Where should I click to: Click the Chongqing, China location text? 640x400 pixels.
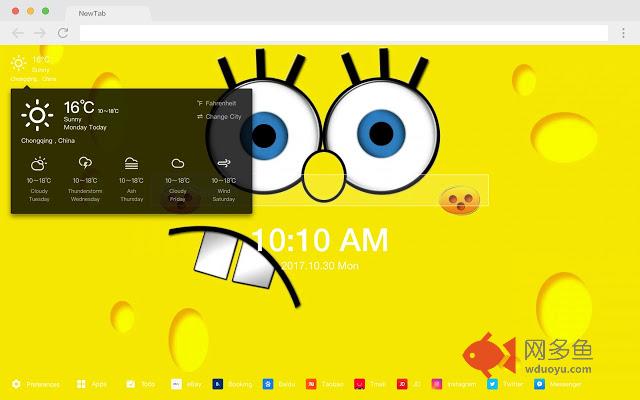[x=48, y=140]
